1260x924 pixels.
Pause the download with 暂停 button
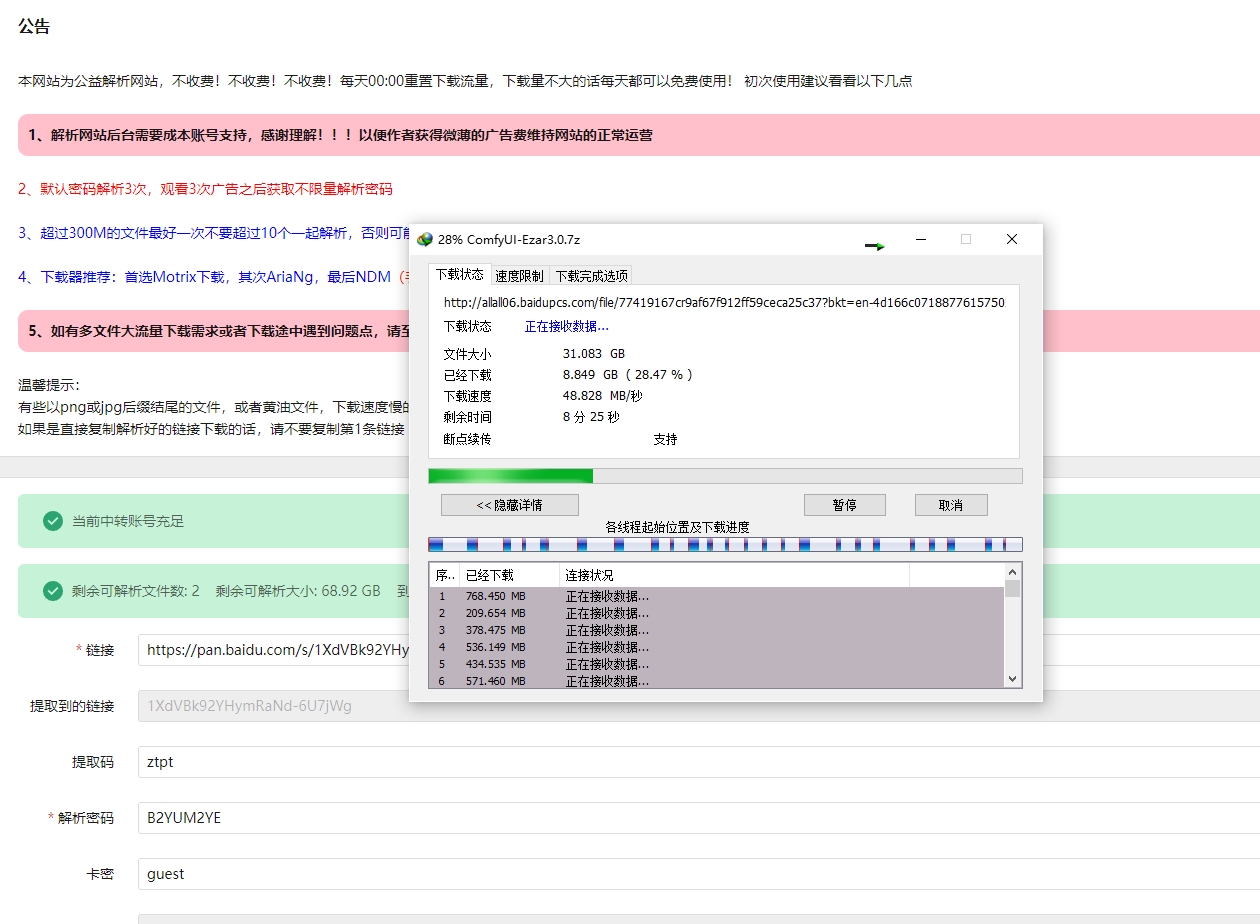point(844,505)
